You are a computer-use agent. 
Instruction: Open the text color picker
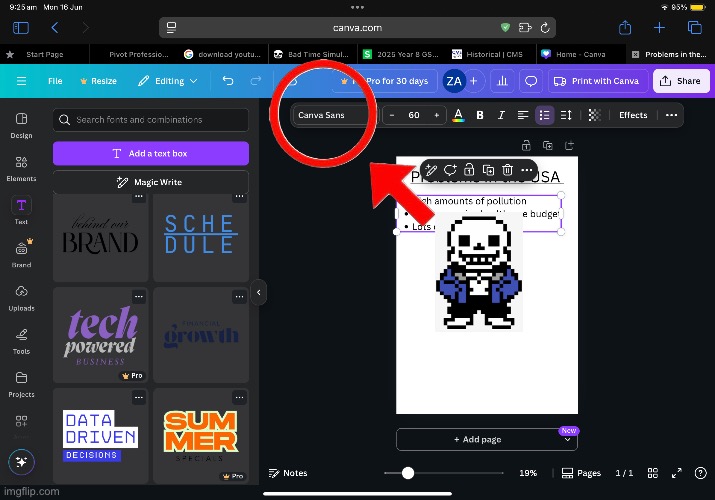click(x=458, y=115)
